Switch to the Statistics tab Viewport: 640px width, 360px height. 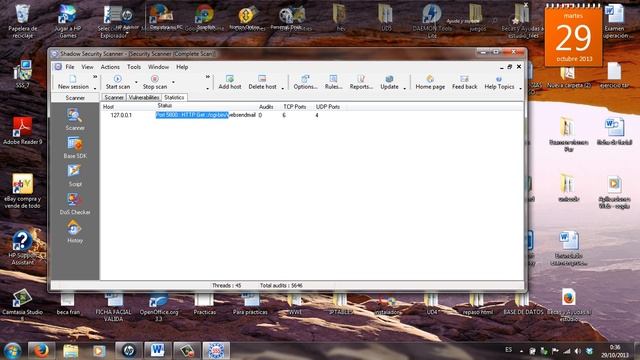pyautogui.click(x=174, y=97)
